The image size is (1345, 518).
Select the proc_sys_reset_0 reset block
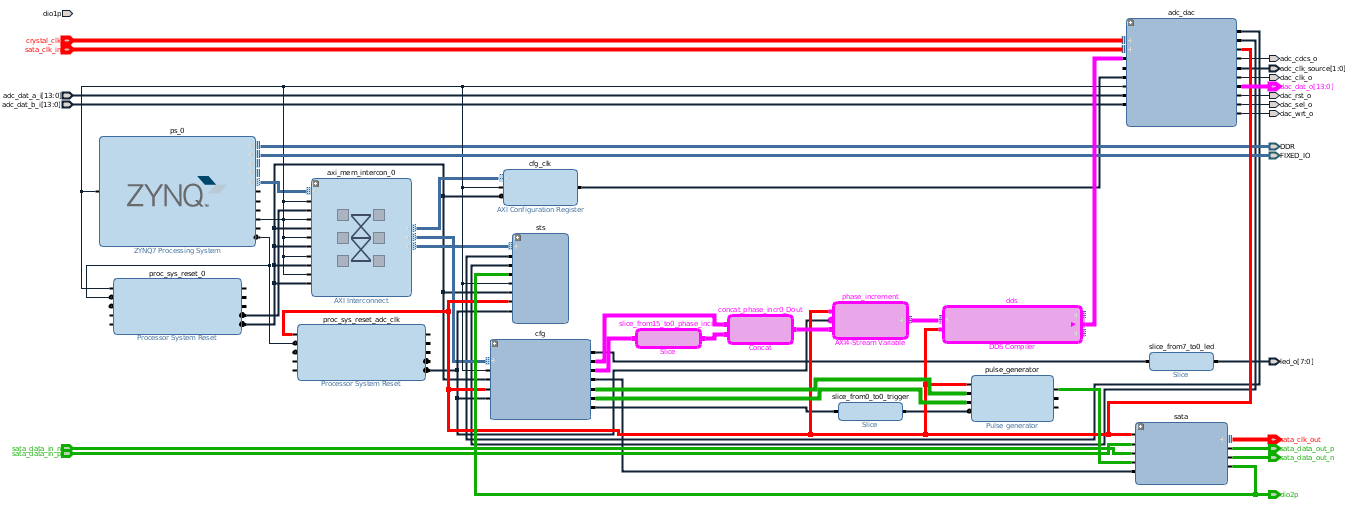tap(177, 306)
